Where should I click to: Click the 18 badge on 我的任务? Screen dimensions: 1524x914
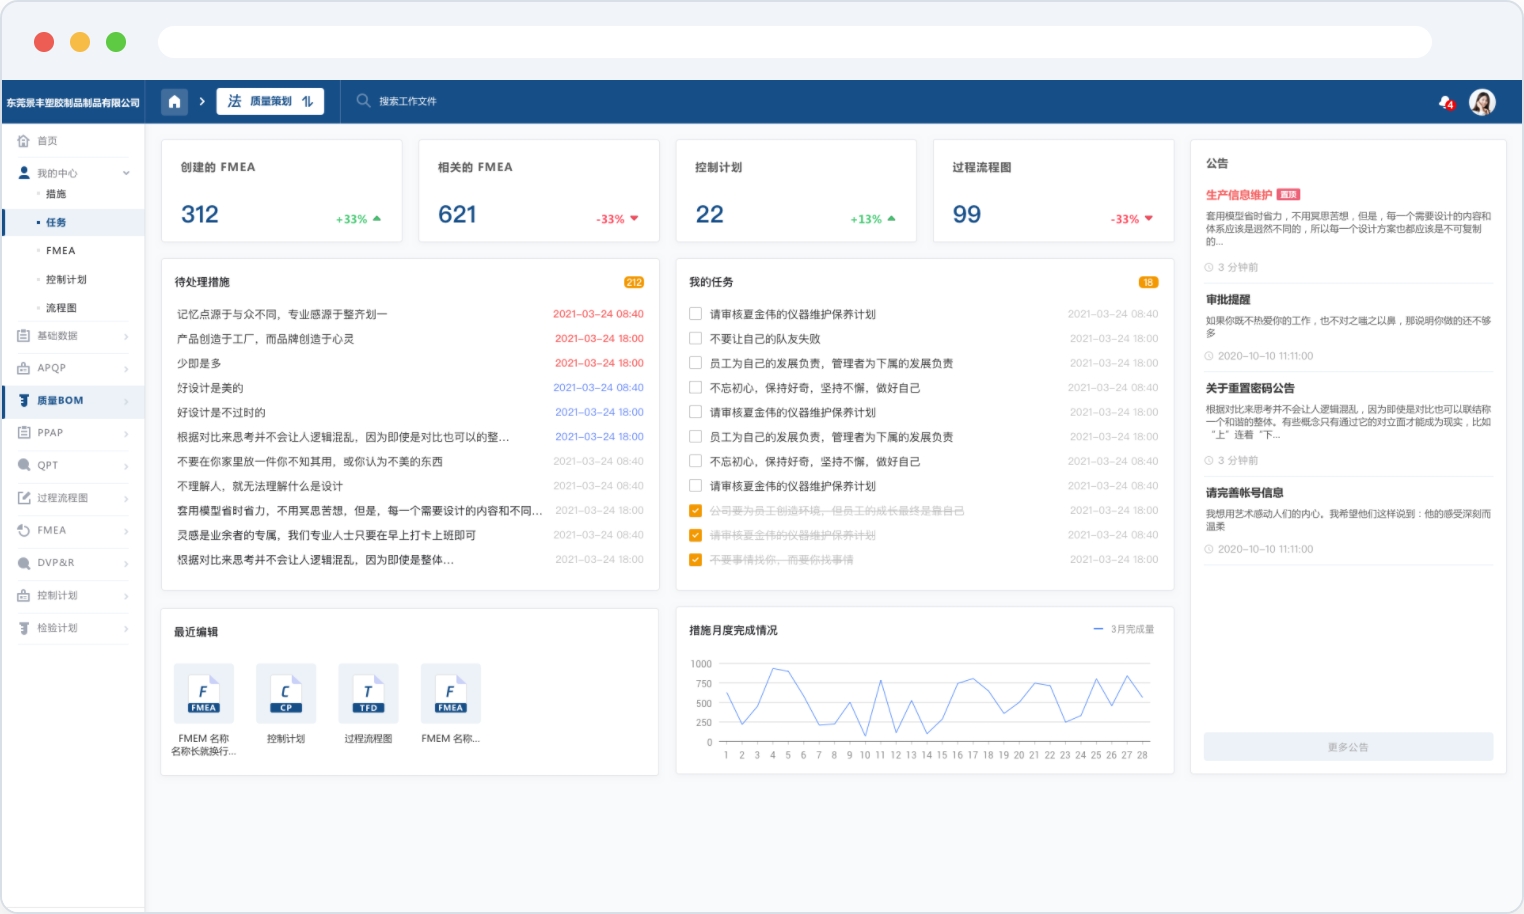coord(1148,282)
